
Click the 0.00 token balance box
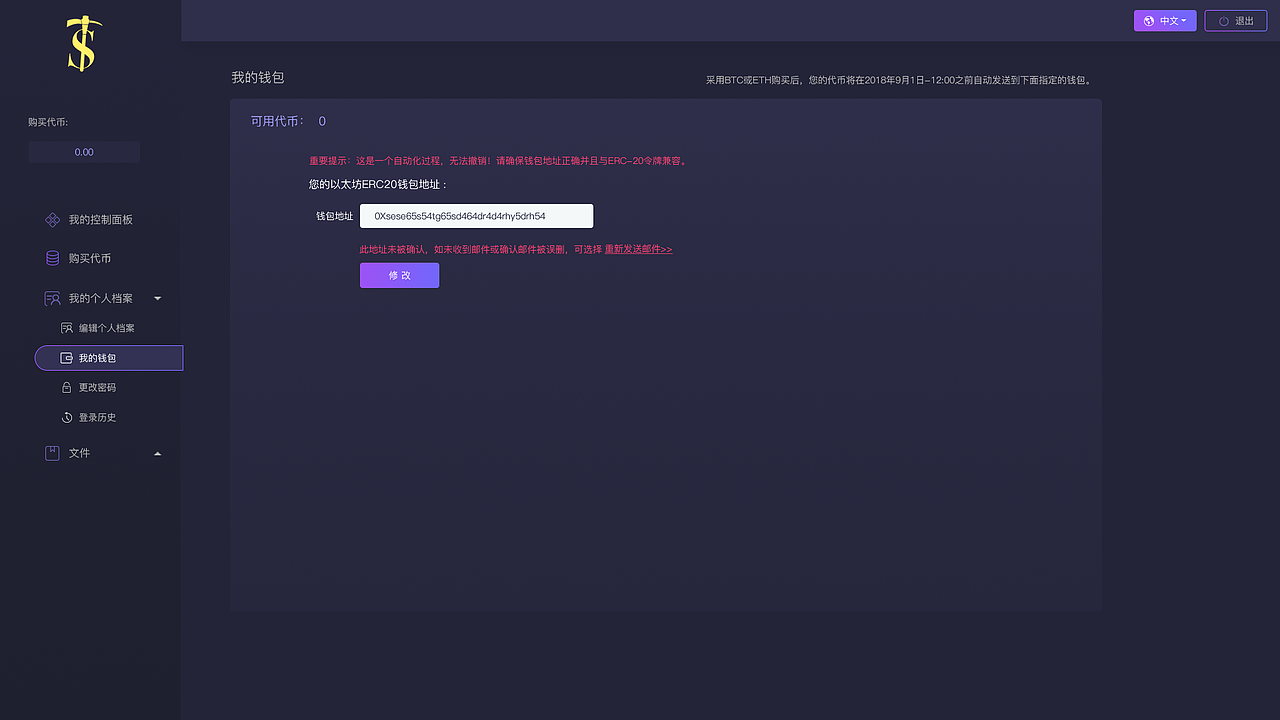click(84, 152)
